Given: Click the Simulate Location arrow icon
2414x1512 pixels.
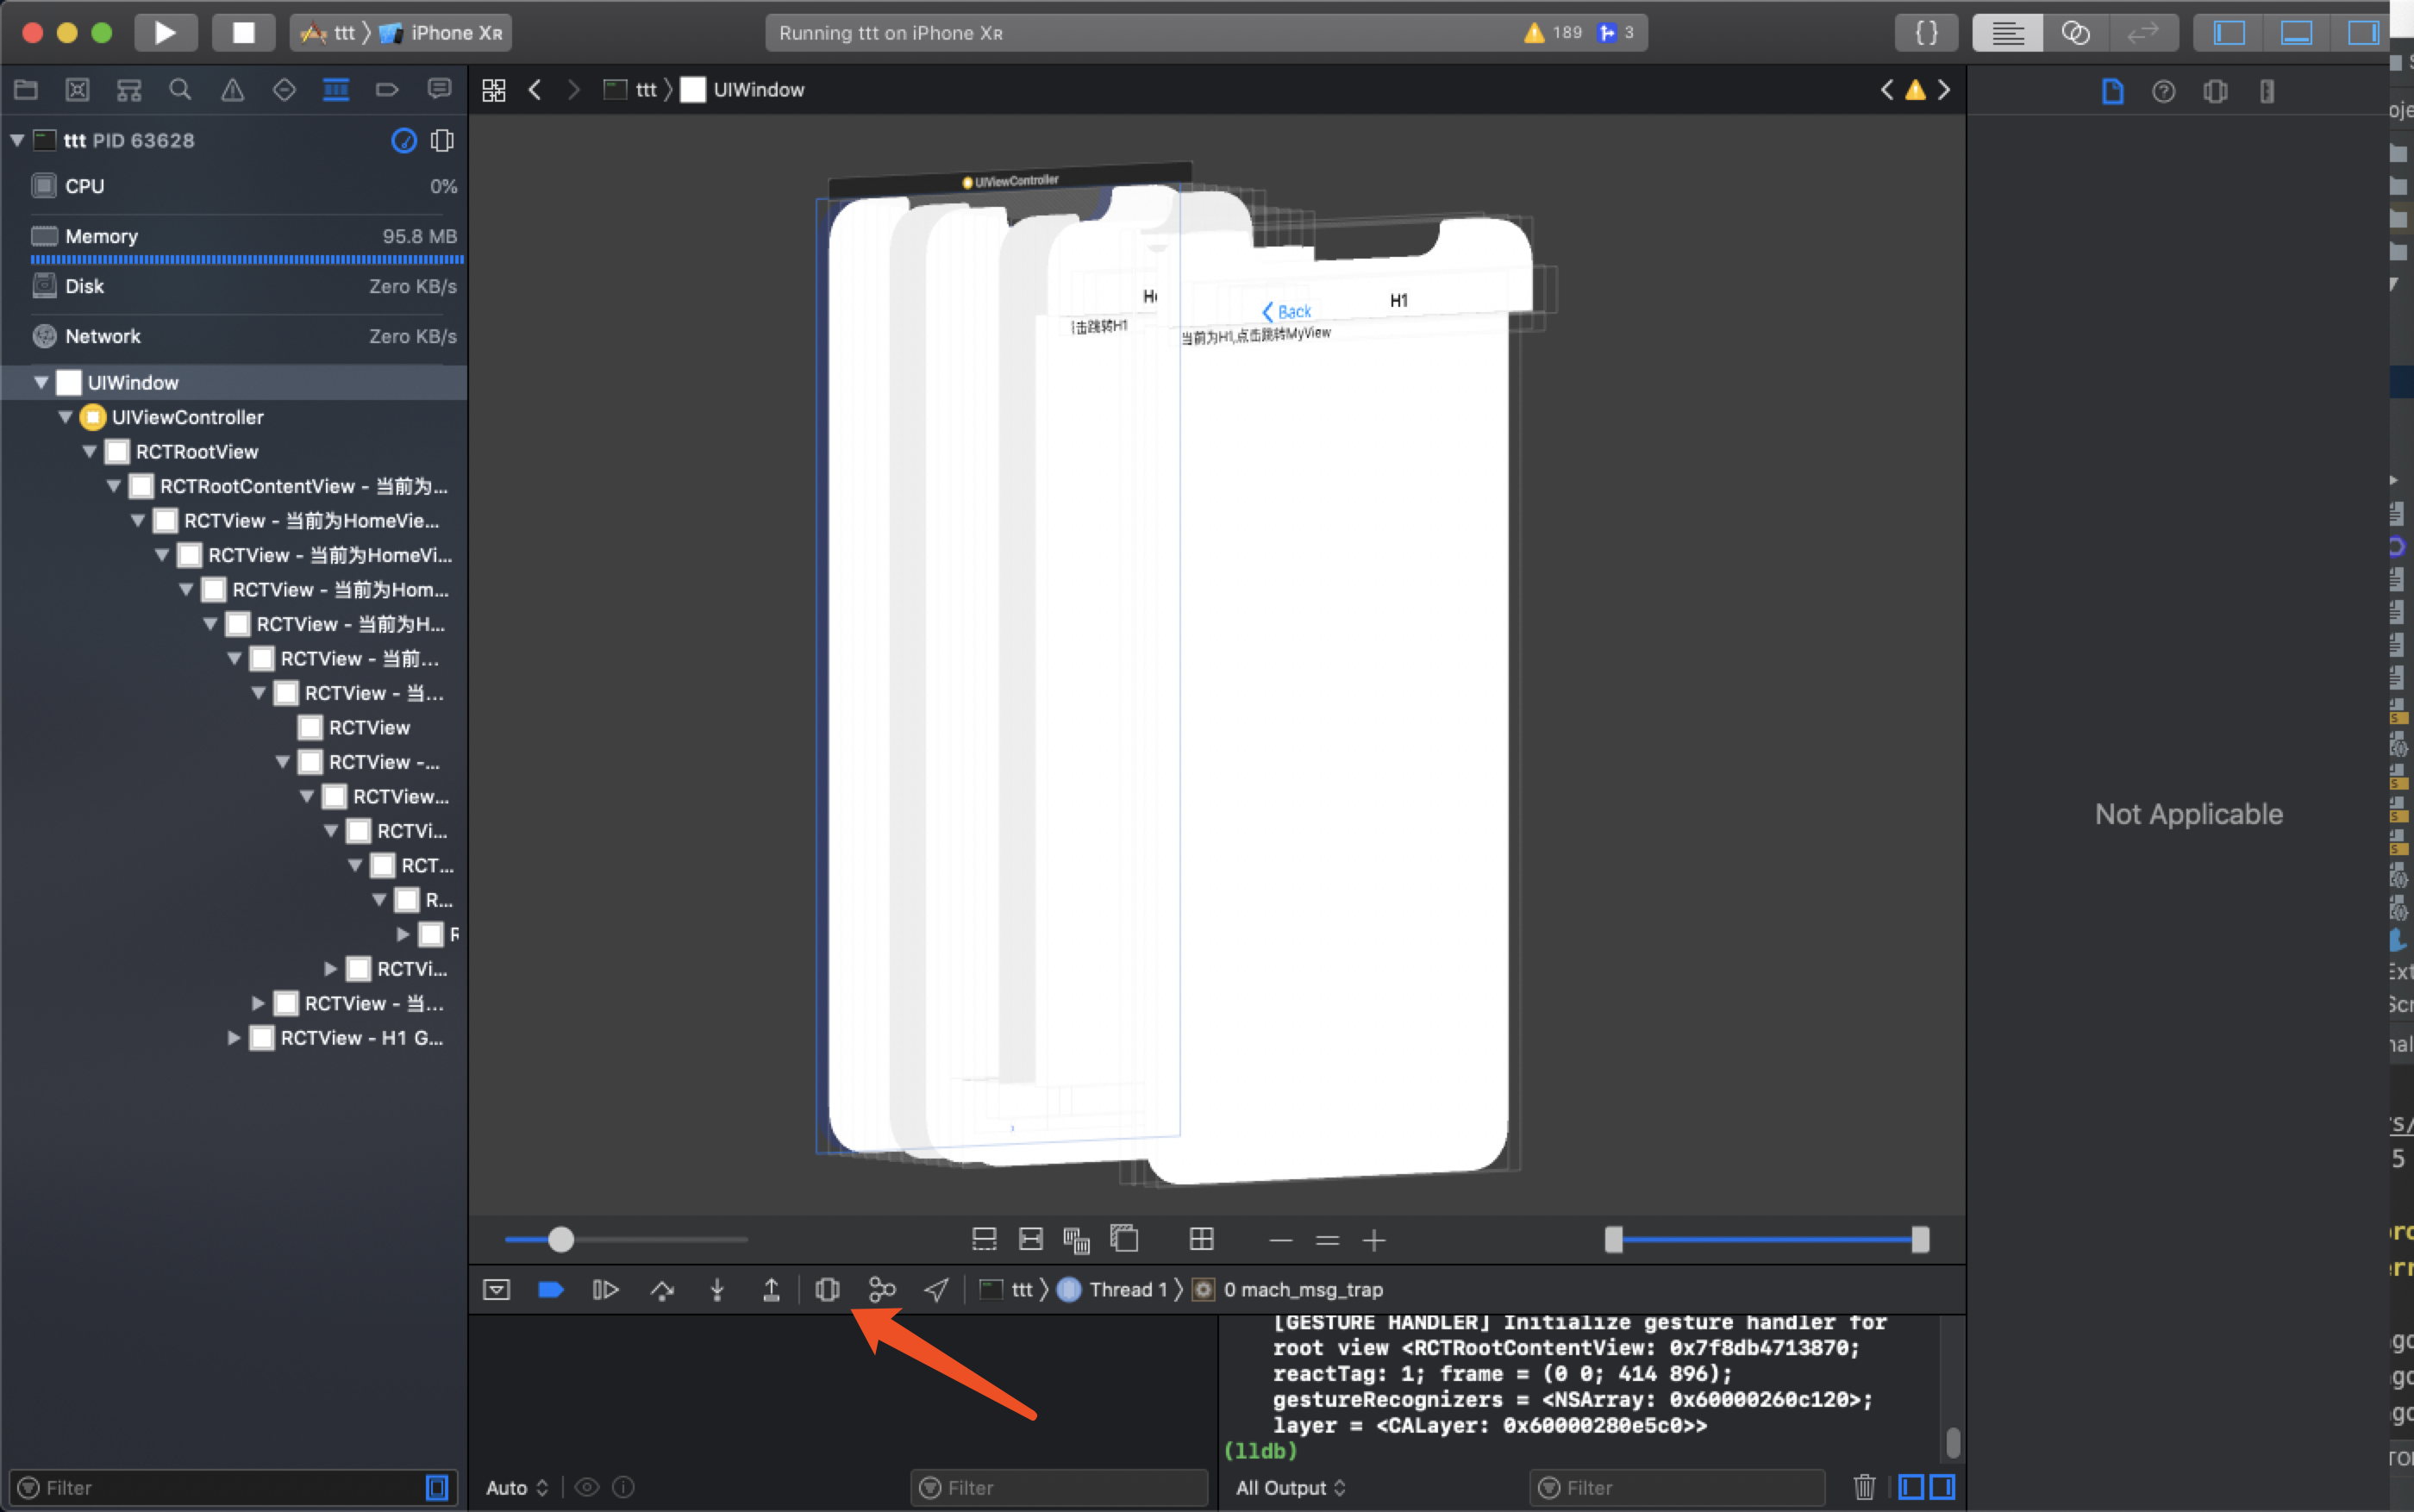Looking at the screenshot, I should (x=936, y=1289).
